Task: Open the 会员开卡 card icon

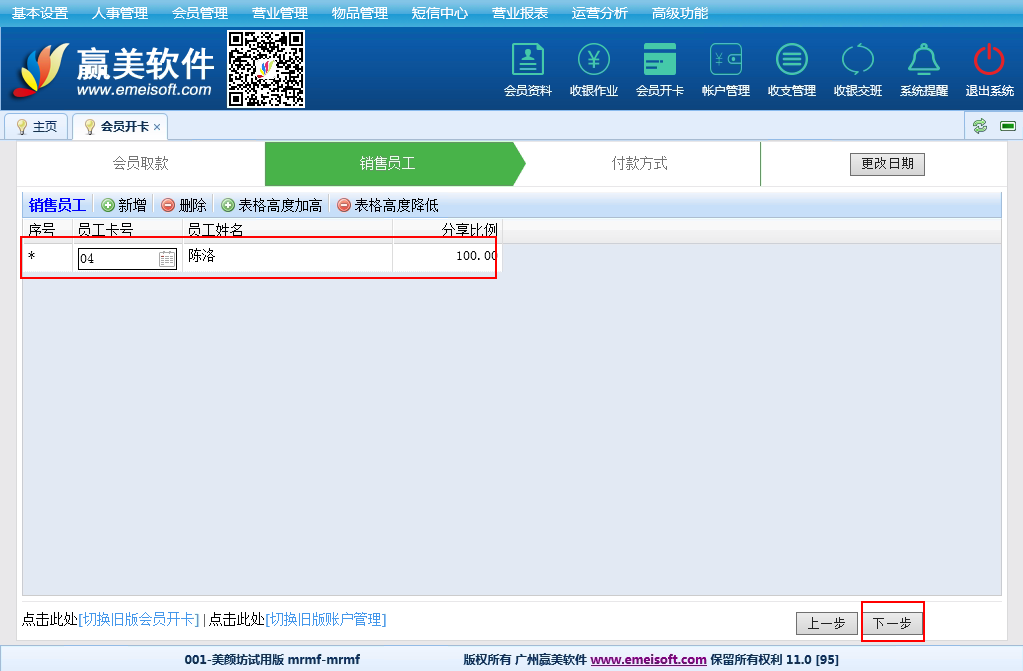Action: tap(659, 61)
